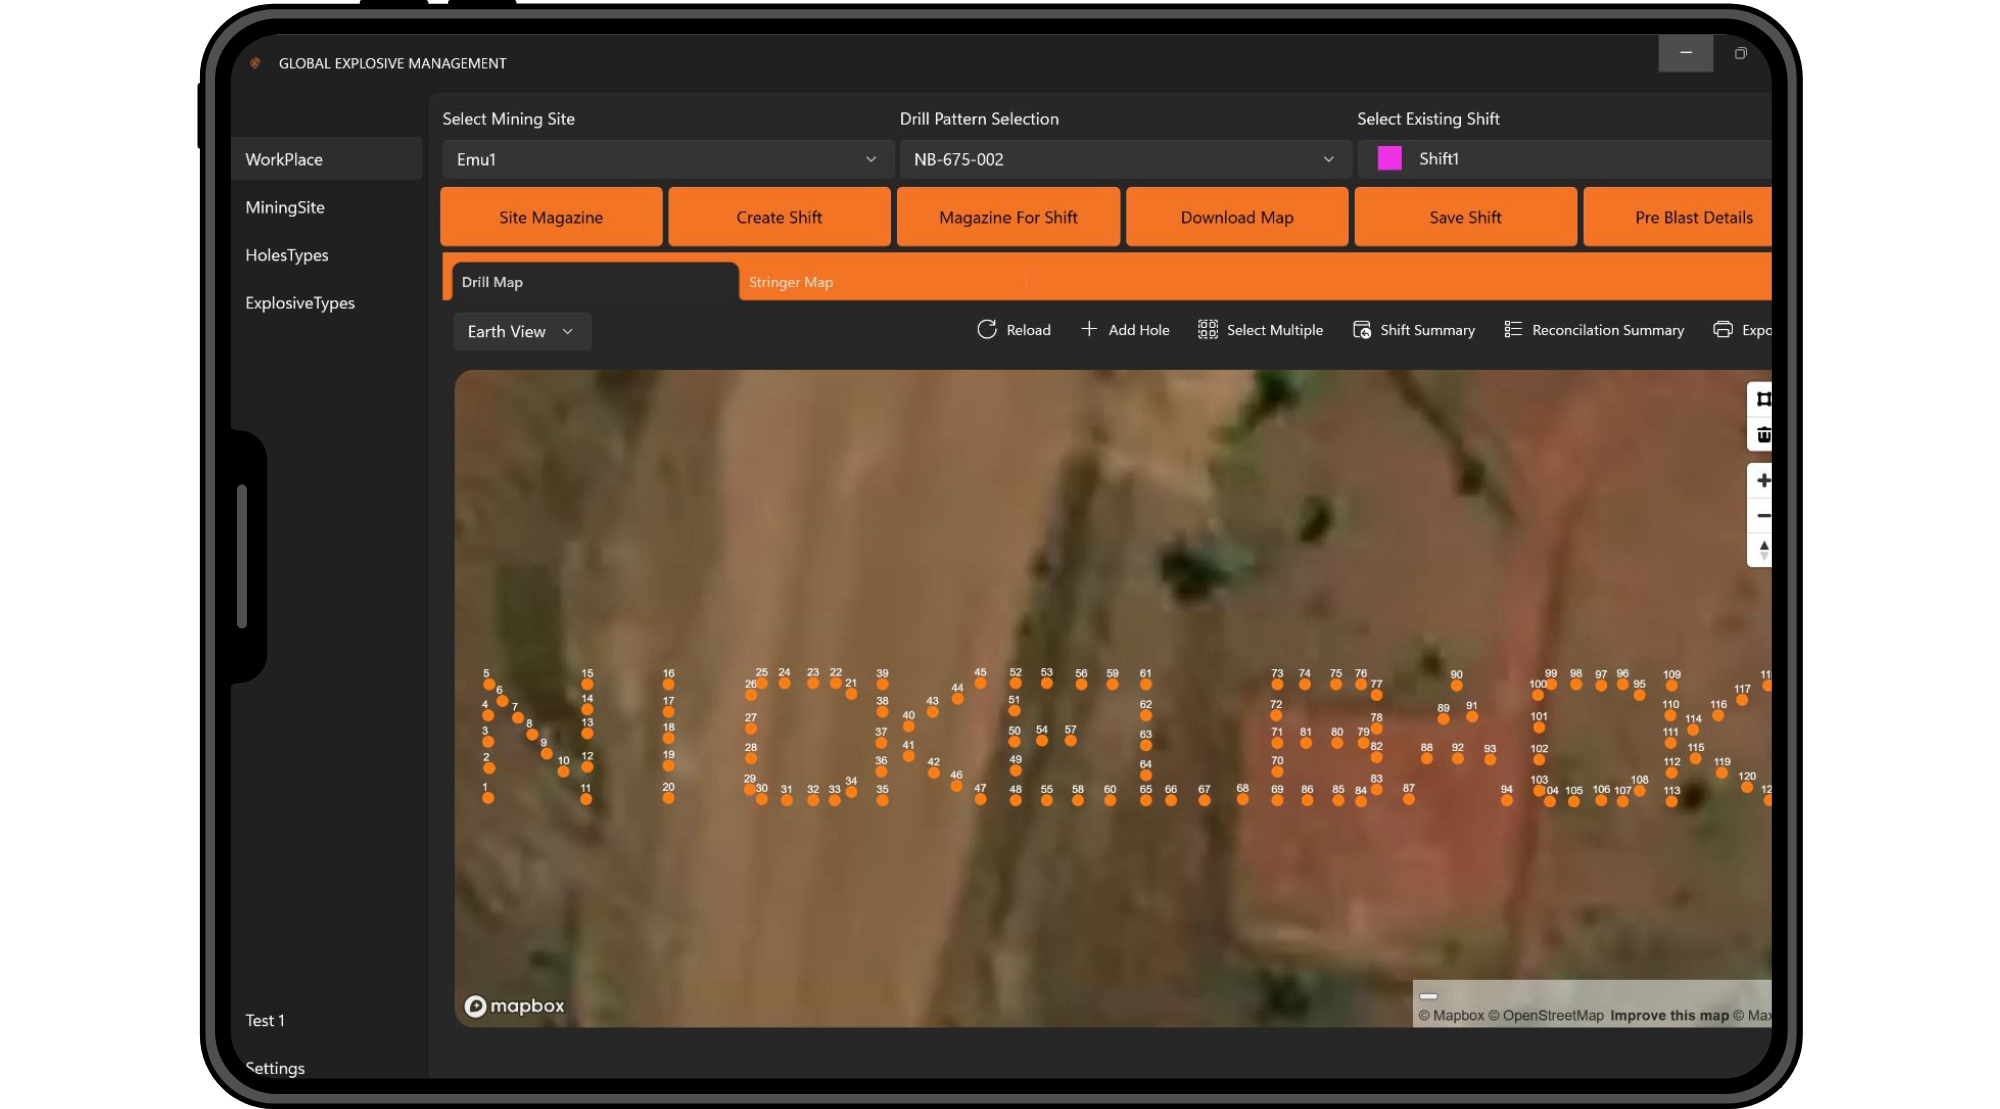Open the Reconcilation Summary icon
2000x1109 pixels.
[1513, 329]
